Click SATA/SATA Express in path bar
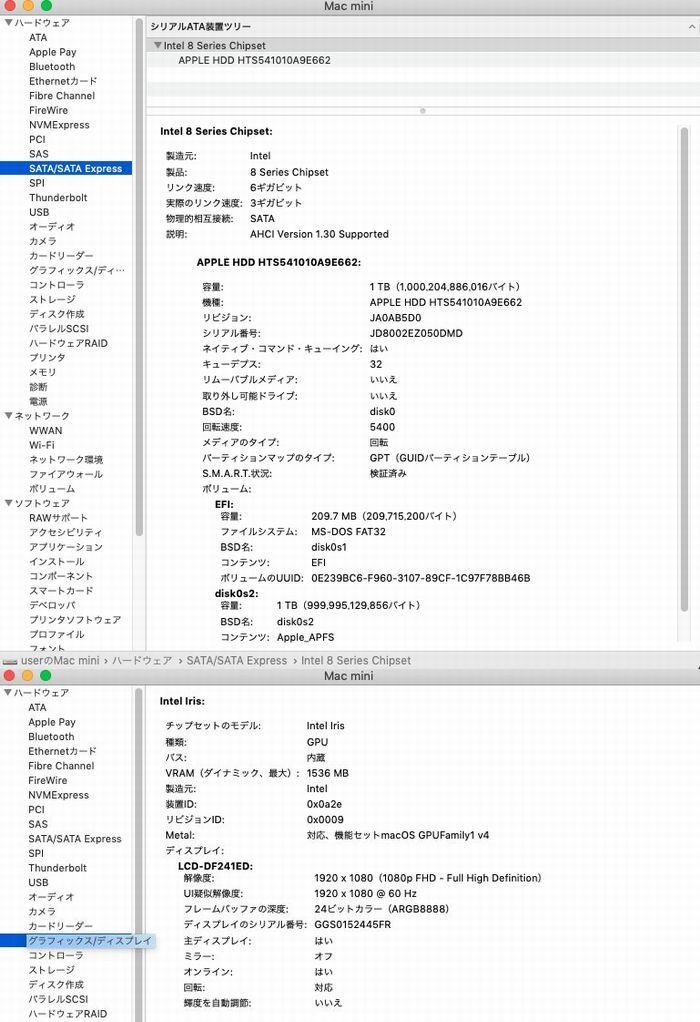The image size is (700, 1022). 237,660
